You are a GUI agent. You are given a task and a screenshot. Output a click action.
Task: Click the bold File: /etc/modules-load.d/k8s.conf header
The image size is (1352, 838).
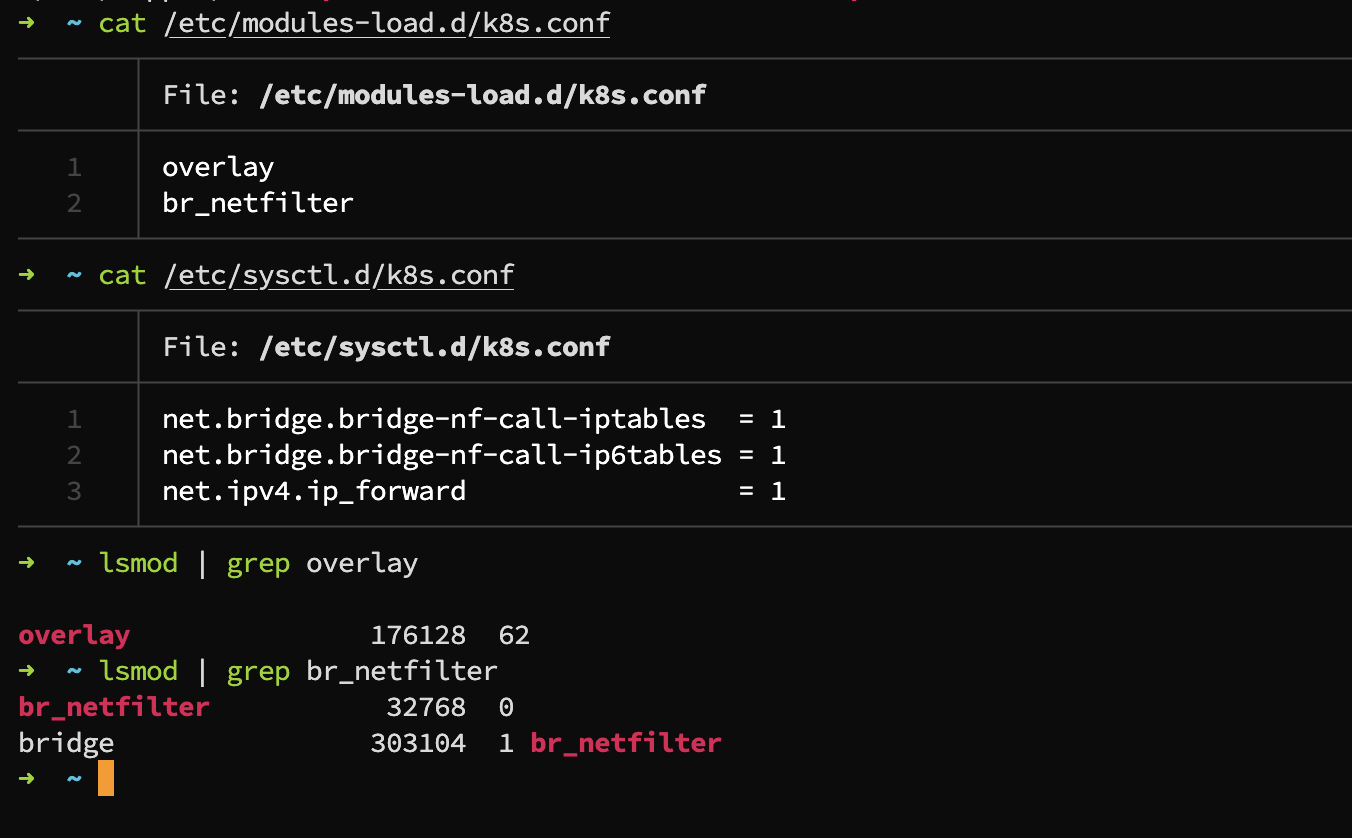[434, 95]
